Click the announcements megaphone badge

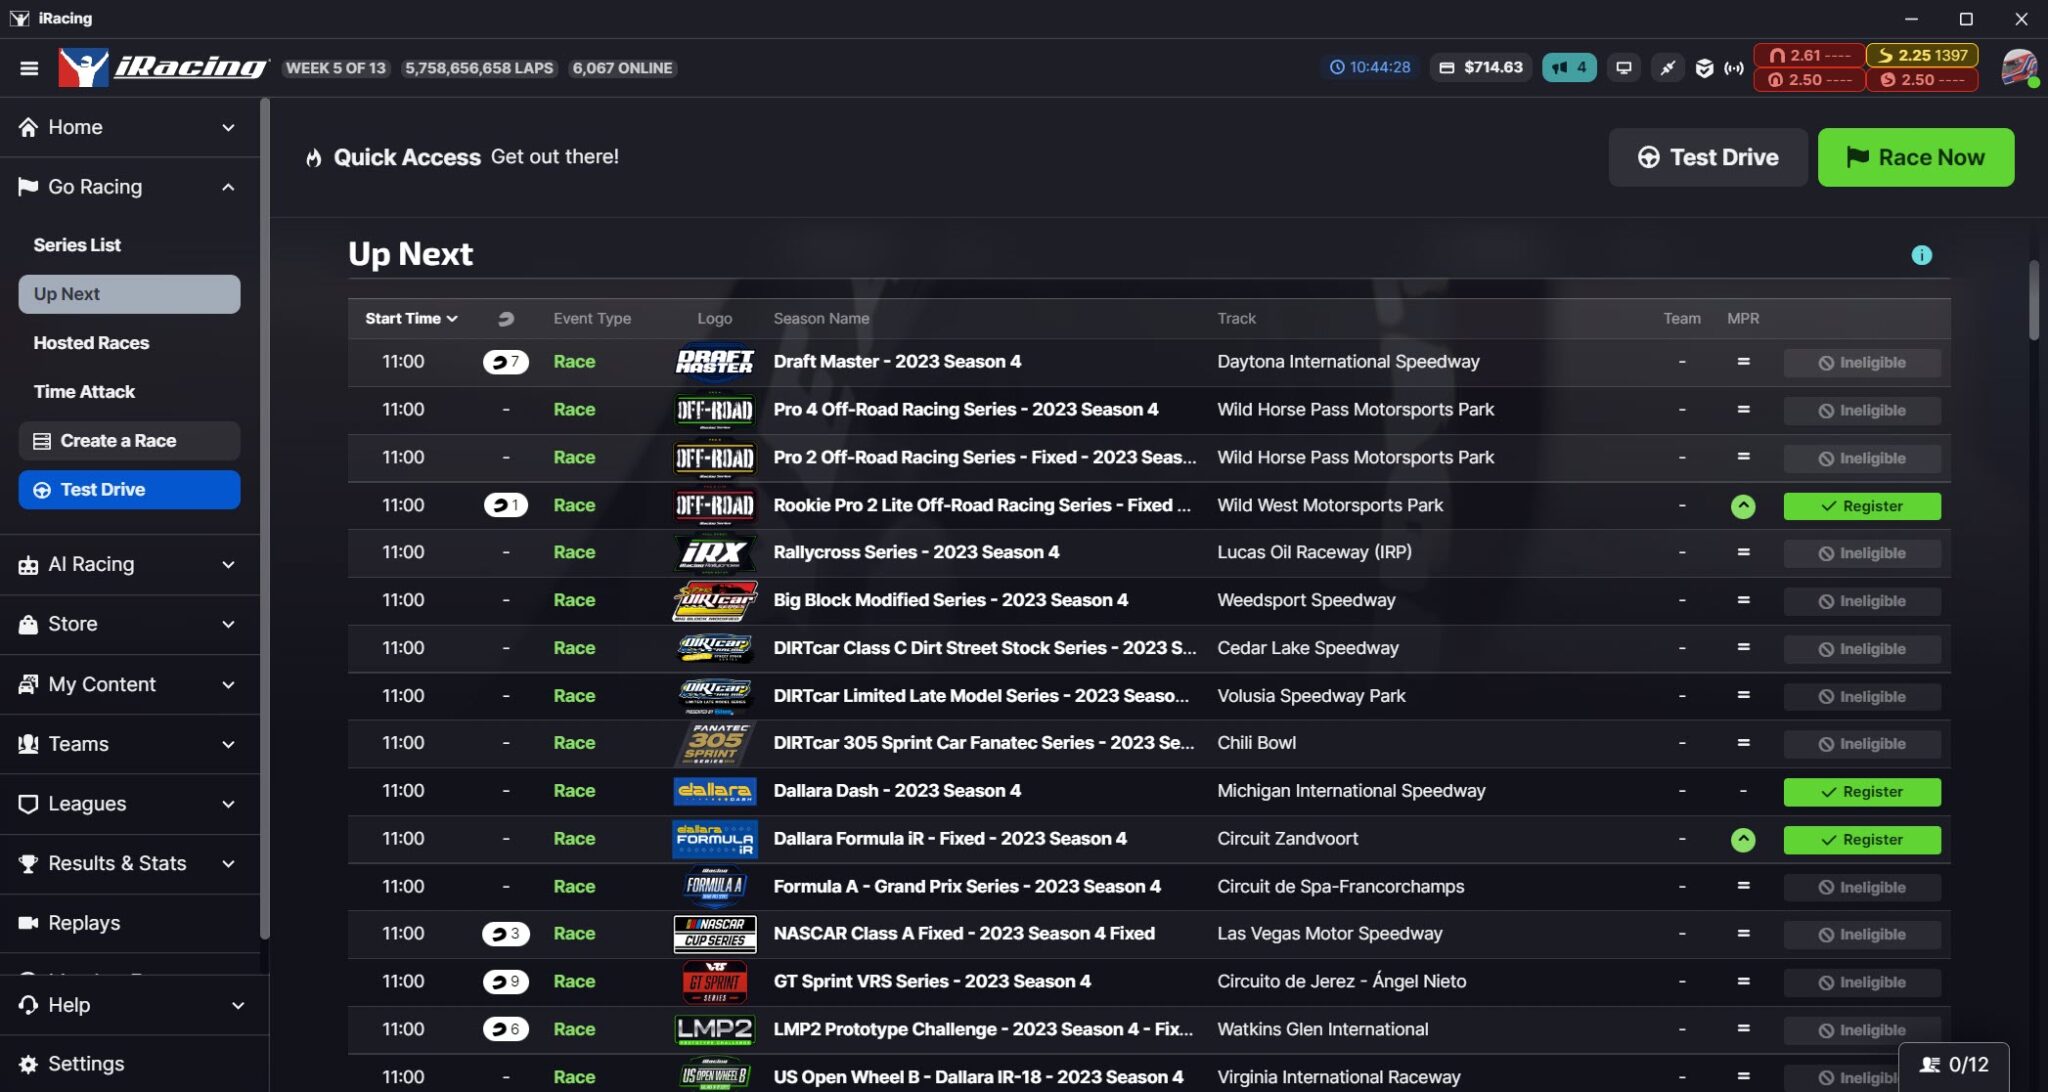coord(1568,68)
